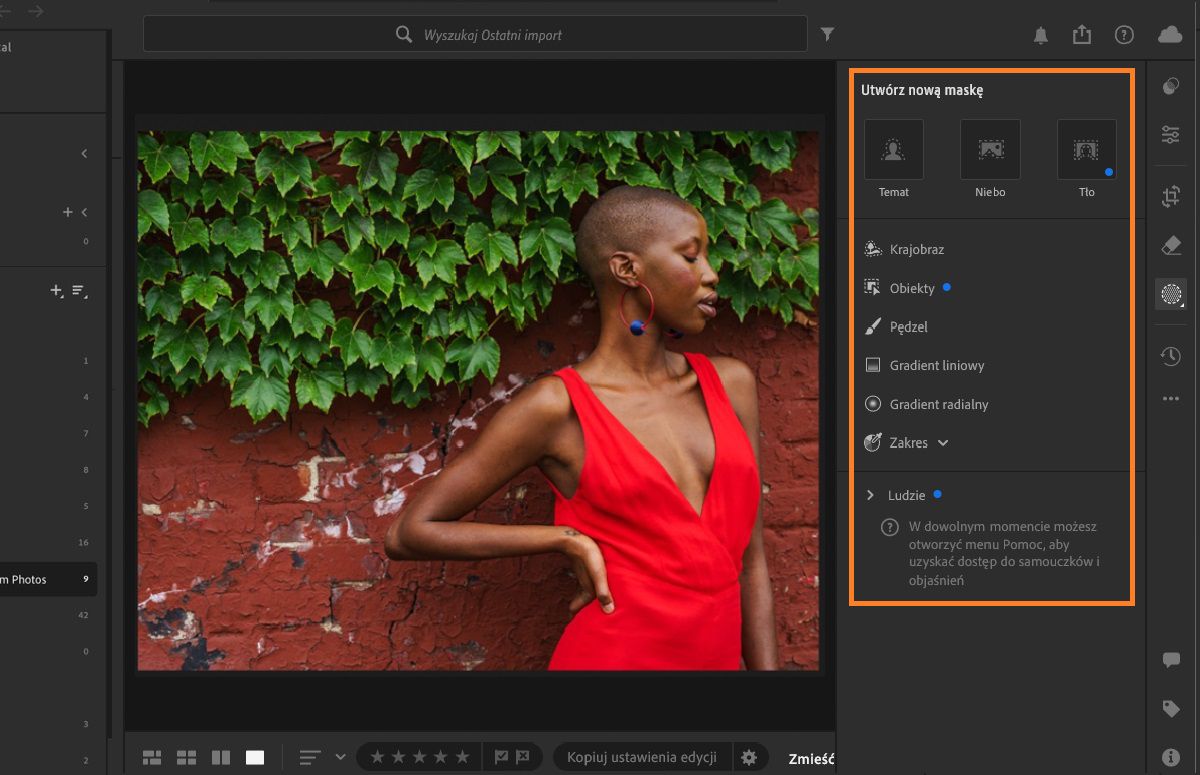Open the Edit sliders panel

tap(1171, 134)
